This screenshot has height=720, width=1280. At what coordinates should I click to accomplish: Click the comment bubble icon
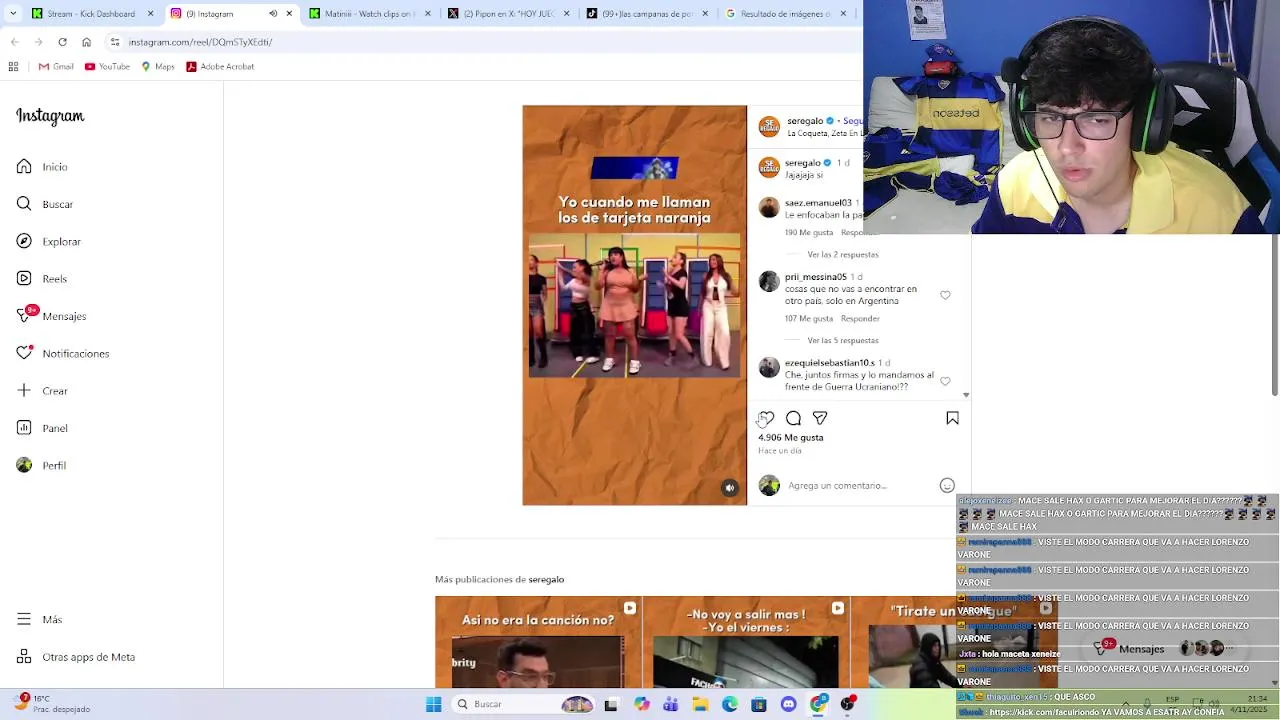tap(793, 418)
